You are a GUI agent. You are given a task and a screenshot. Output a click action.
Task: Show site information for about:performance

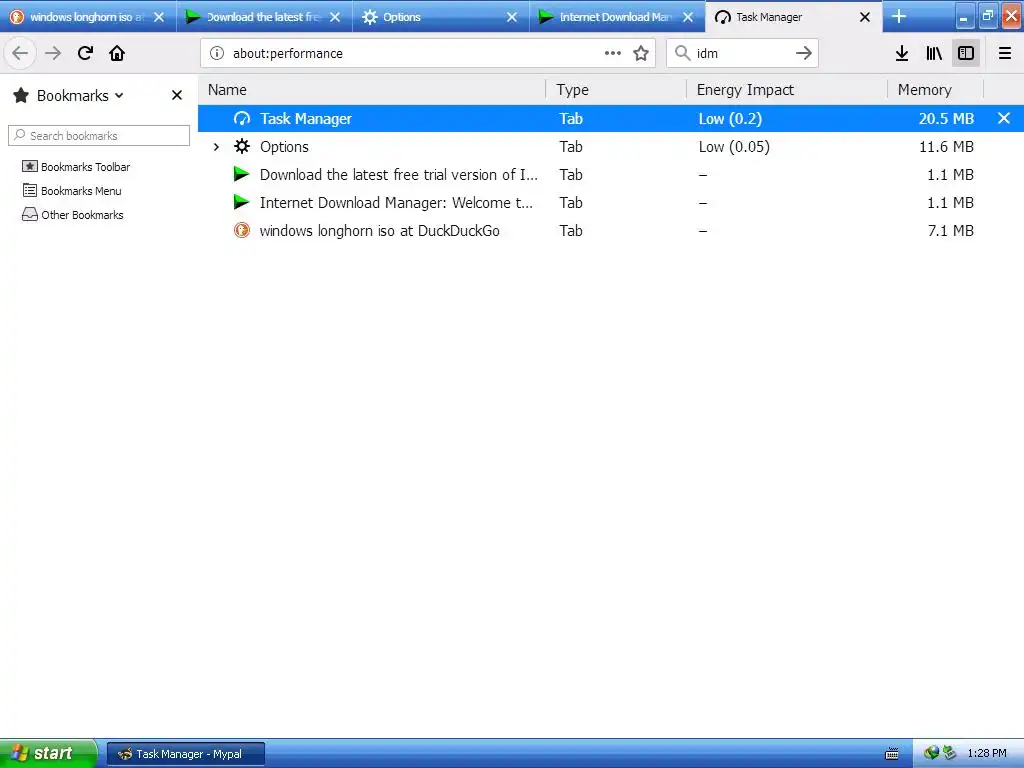point(217,53)
